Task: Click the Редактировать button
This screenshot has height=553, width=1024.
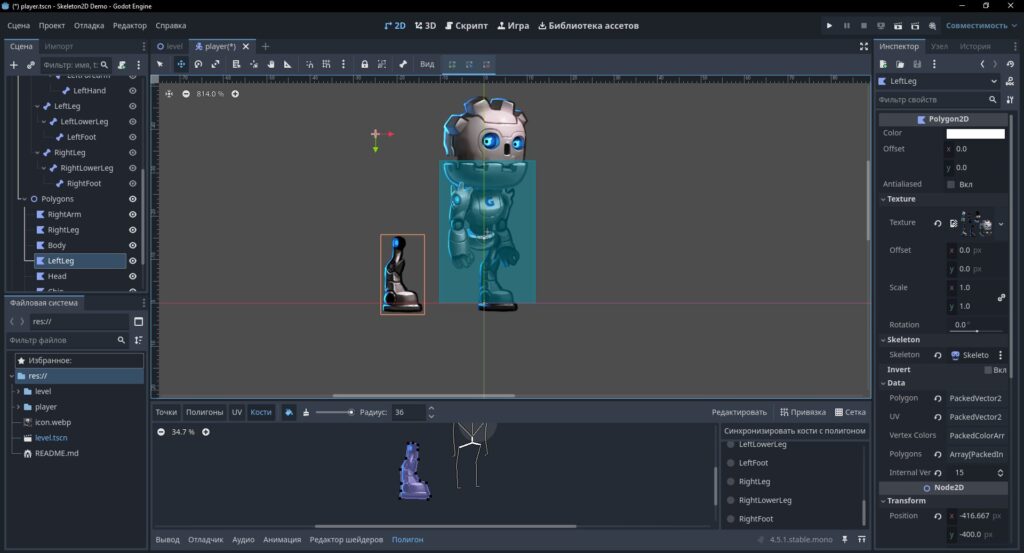Action: (x=739, y=412)
